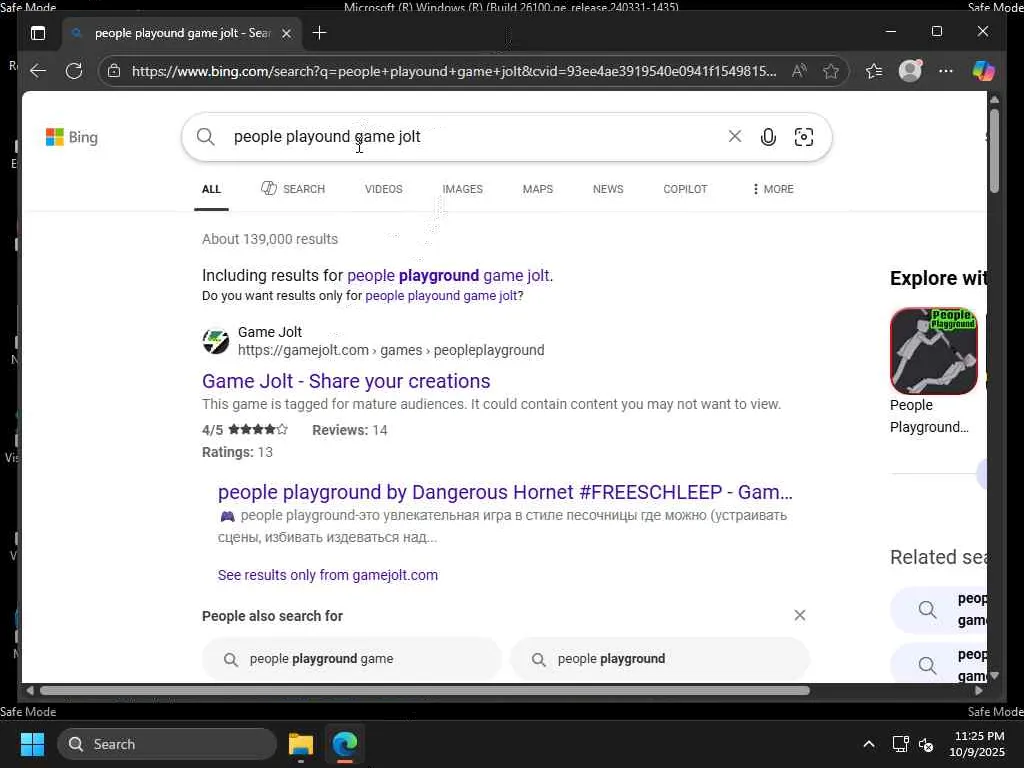Search only for 'people playound game jolt'

point(441,296)
